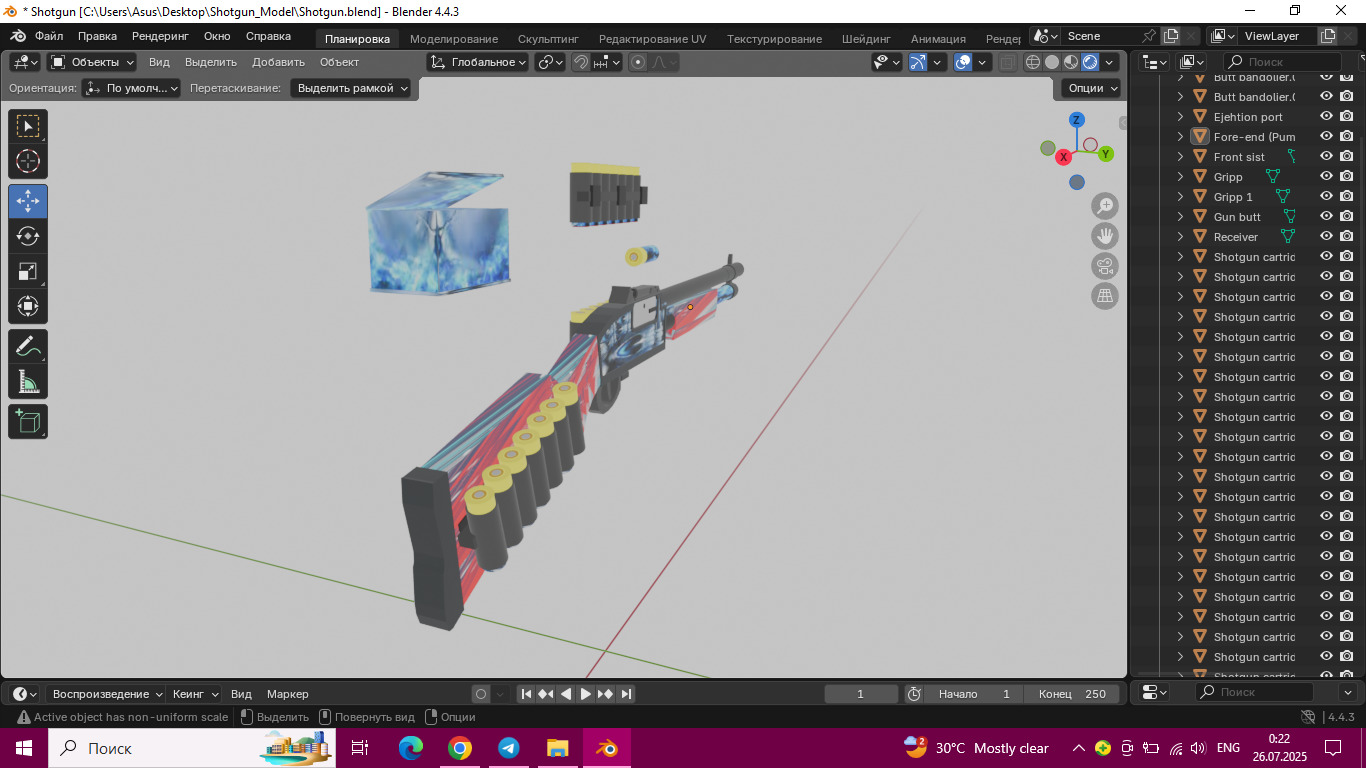Open the Опции dropdown
The image size is (1366, 768).
click(1091, 88)
